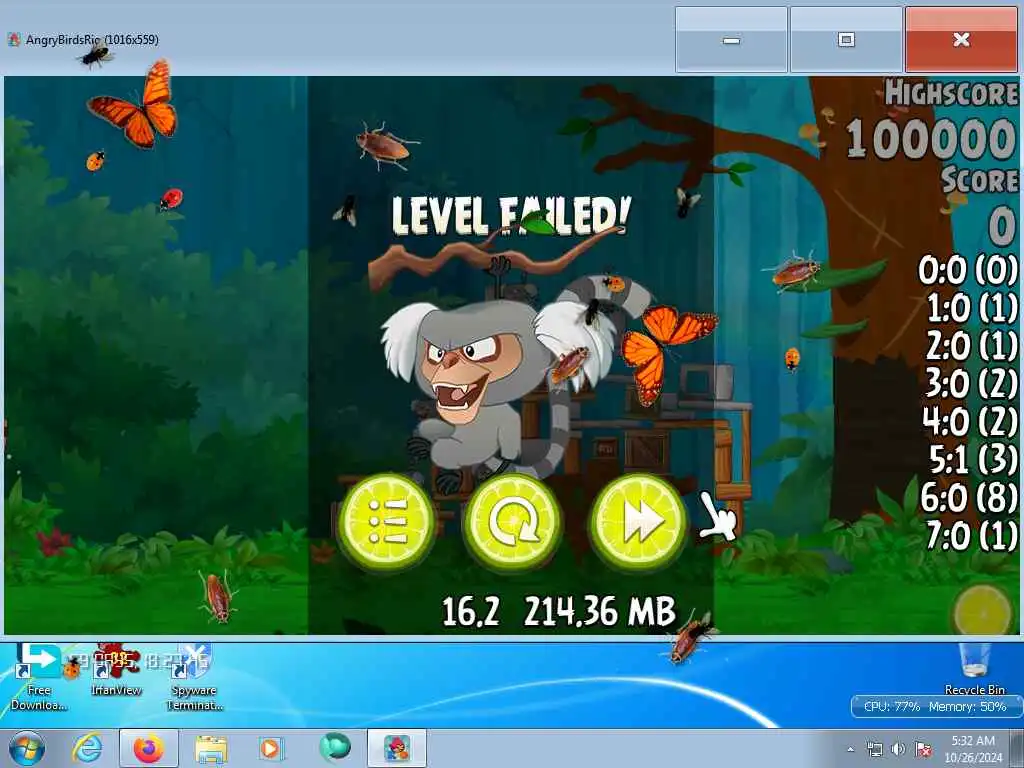Screen dimensions: 1024x768
Task: Click the 214.36 MB memory readout
Action: pyautogui.click(x=600, y=612)
